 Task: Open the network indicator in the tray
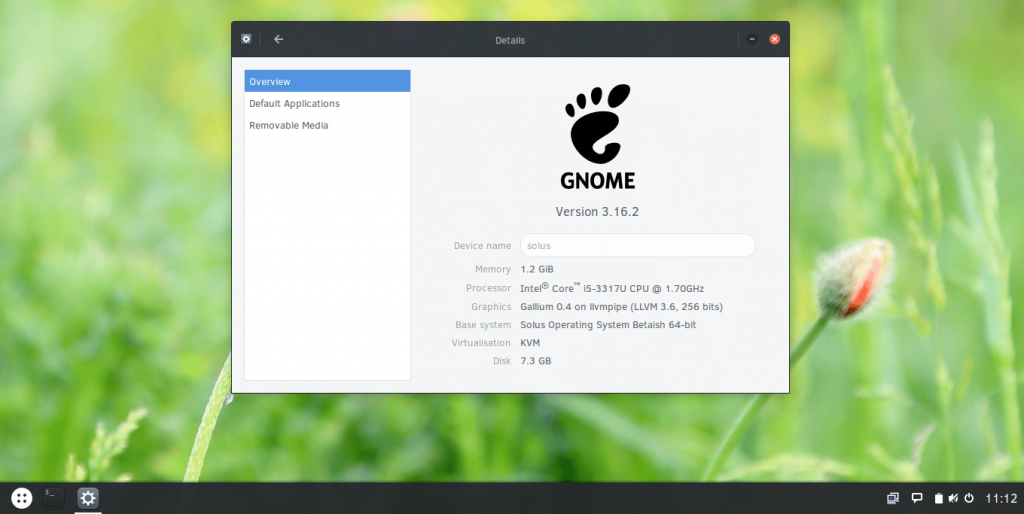893,498
